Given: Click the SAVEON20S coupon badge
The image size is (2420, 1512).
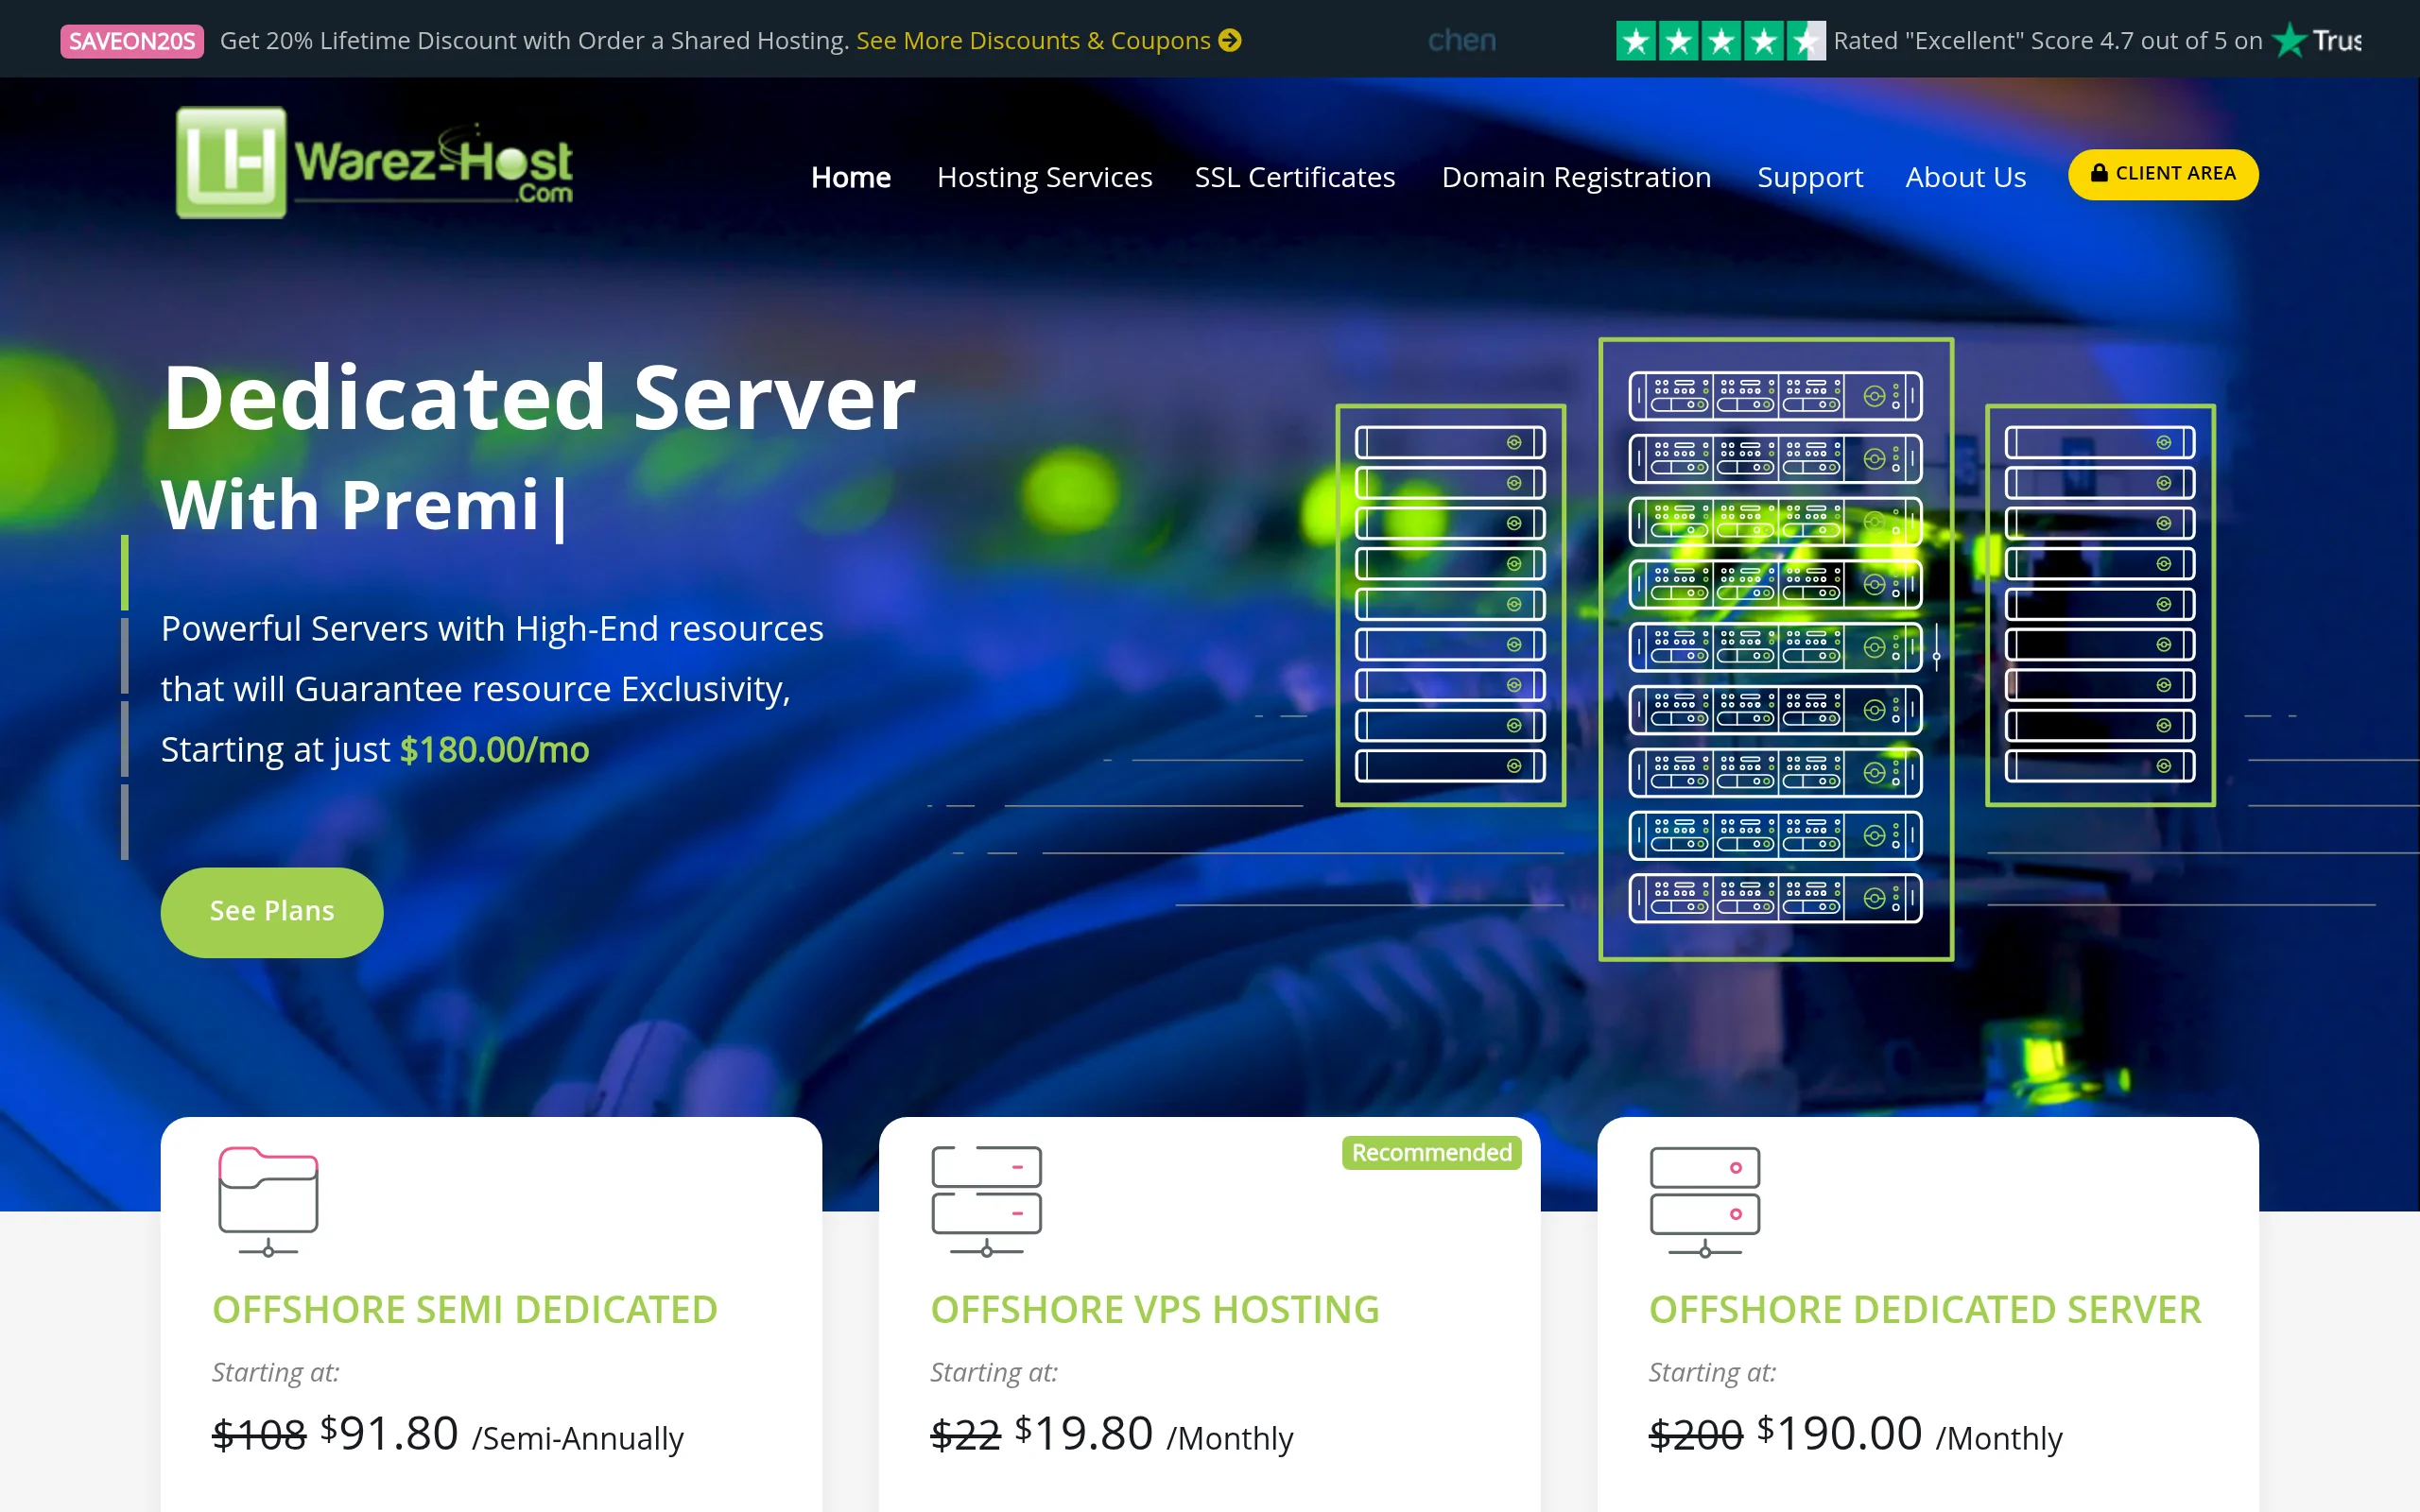Looking at the screenshot, I should point(132,41).
